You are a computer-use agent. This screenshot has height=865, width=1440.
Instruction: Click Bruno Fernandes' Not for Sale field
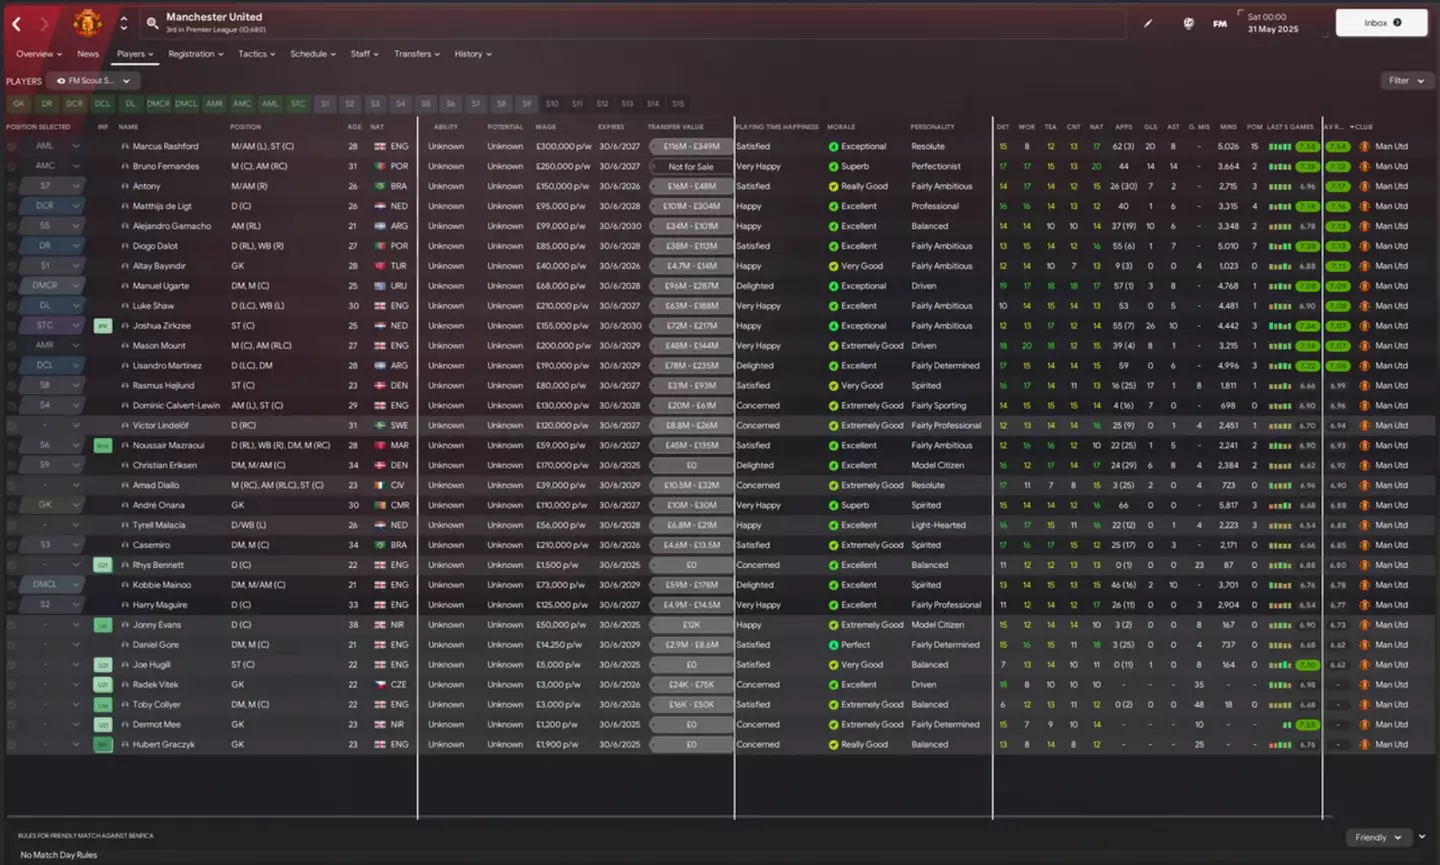pos(691,166)
